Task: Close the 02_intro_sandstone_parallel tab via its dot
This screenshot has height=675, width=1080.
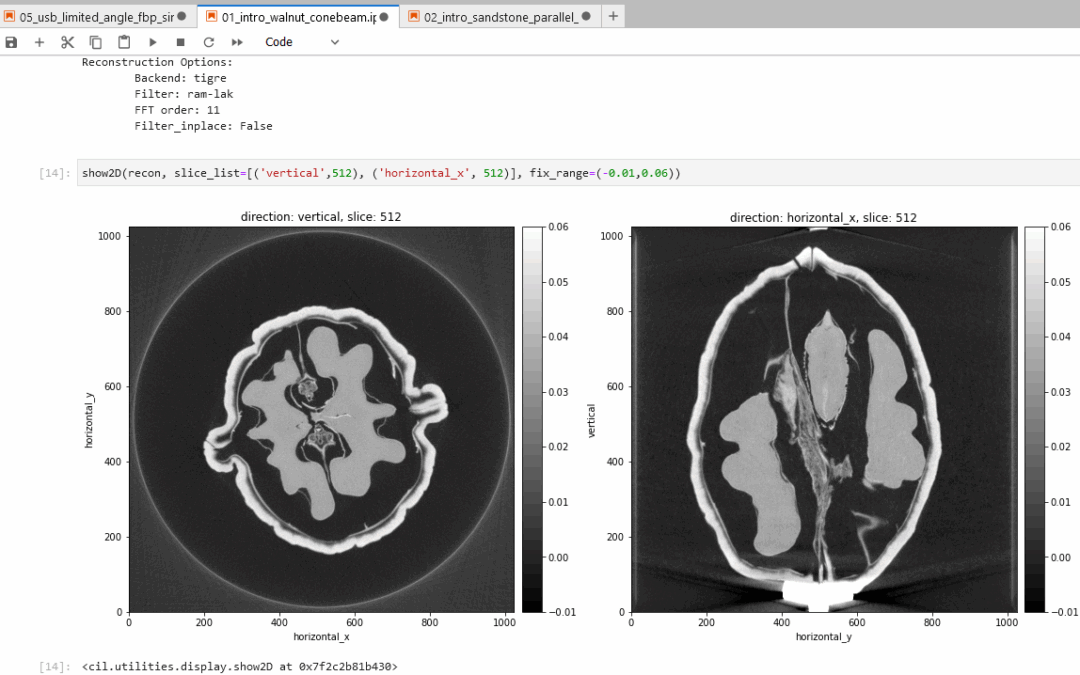Action: (x=585, y=17)
